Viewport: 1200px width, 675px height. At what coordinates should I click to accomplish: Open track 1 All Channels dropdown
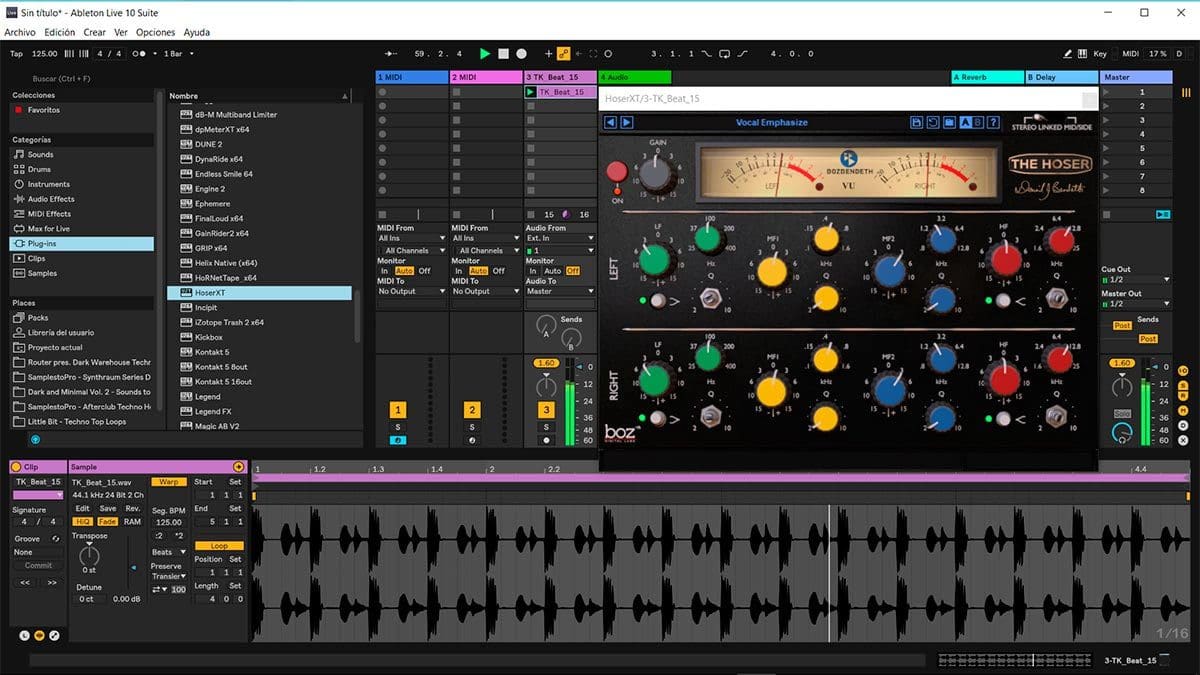click(x=411, y=250)
